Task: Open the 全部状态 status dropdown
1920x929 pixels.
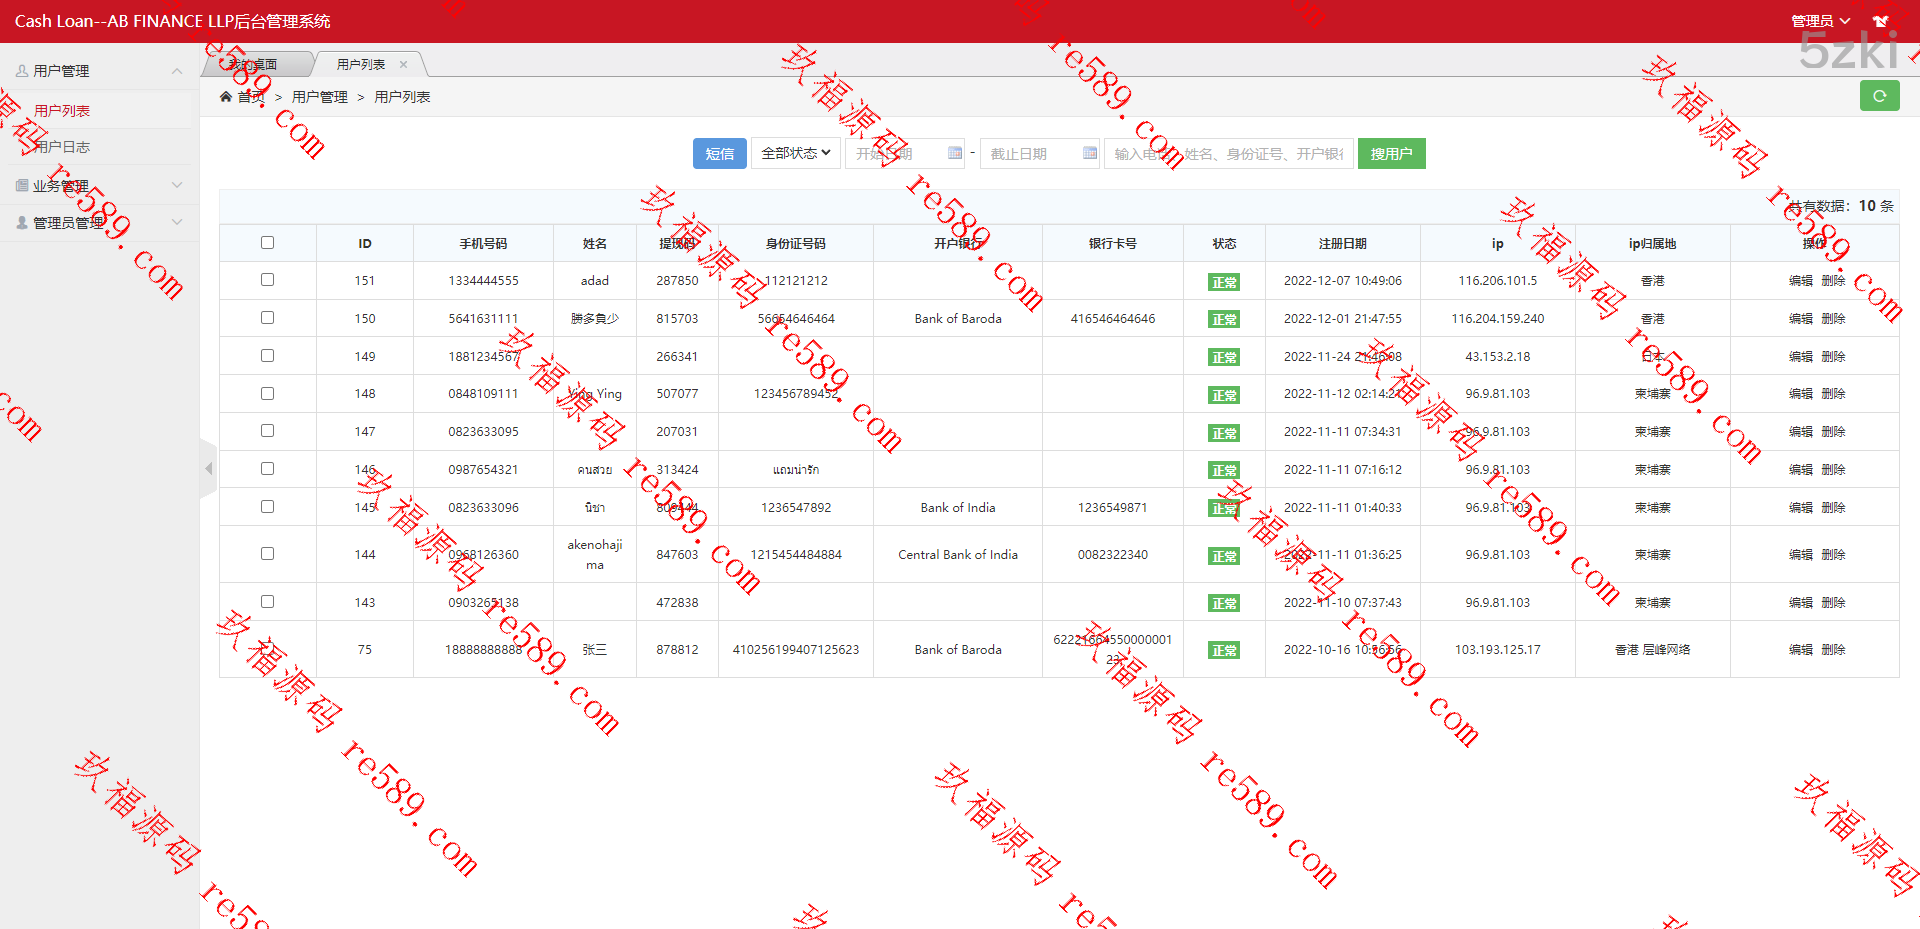Action: click(x=795, y=153)
